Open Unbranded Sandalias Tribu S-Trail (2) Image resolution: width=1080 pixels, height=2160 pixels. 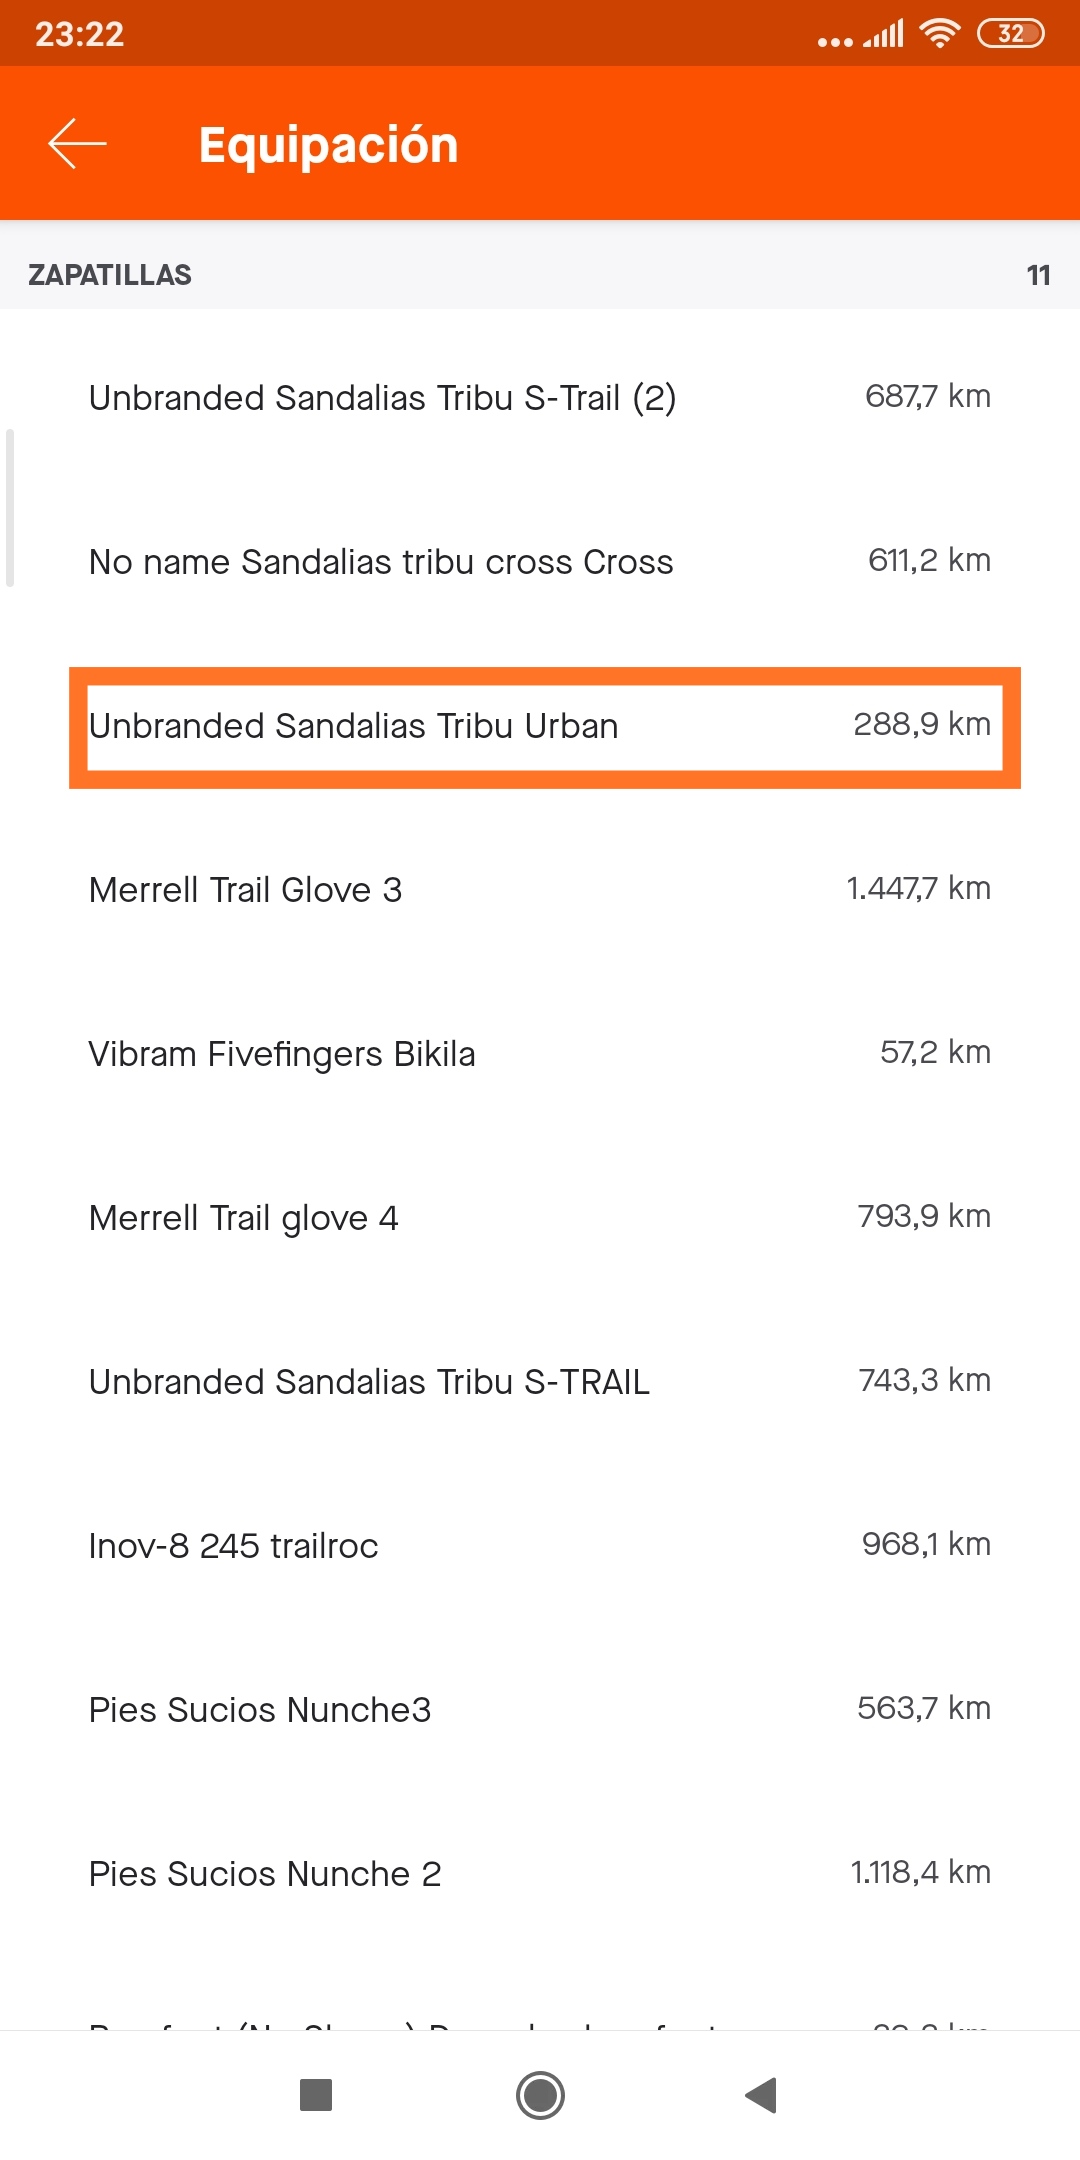click(x=540, y=397)
